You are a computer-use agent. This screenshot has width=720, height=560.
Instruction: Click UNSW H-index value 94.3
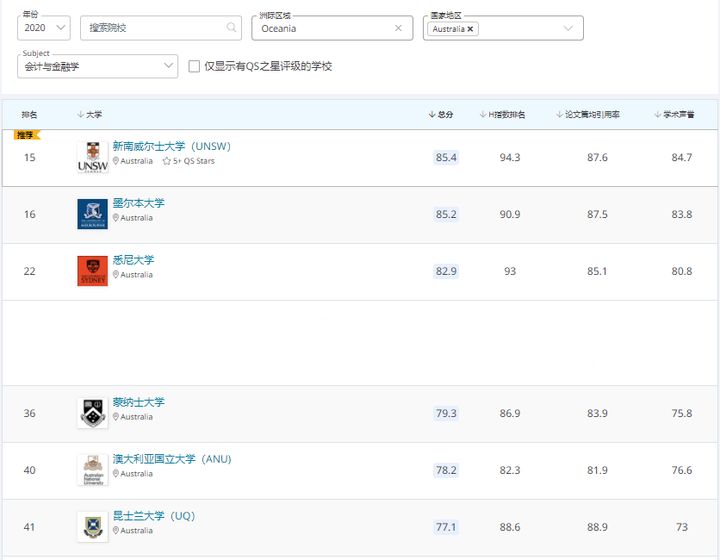point(510,157)
